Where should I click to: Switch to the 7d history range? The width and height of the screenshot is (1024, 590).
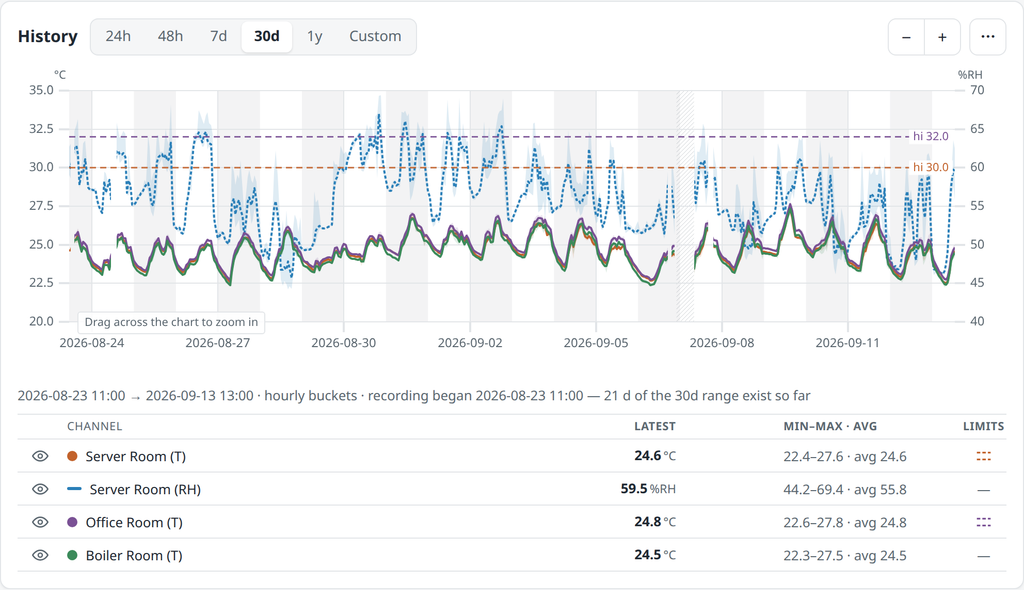tap(218, 36)
